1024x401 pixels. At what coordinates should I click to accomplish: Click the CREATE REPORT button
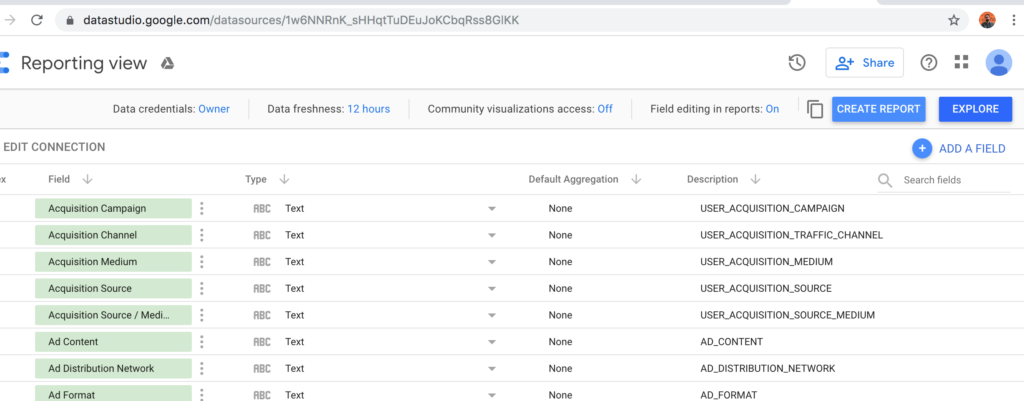(x=878, y=109)
